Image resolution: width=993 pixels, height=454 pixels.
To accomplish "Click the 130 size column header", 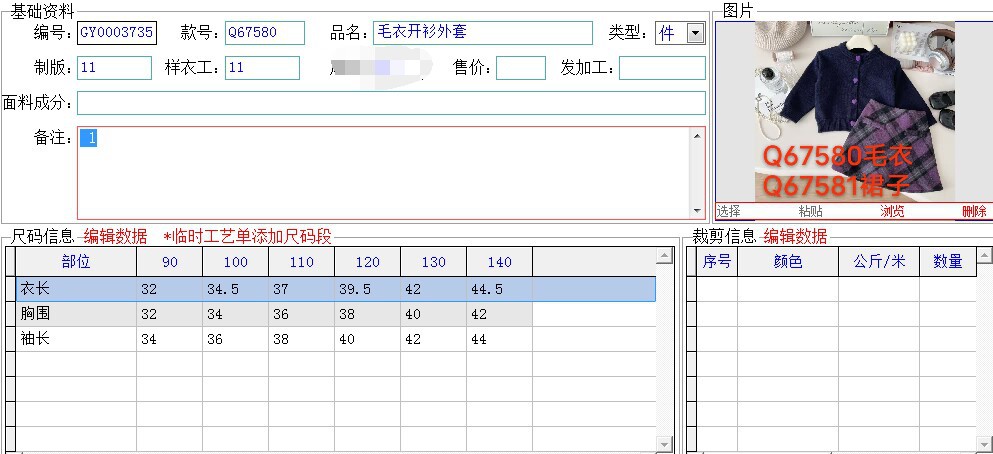I will coord(433,262).
